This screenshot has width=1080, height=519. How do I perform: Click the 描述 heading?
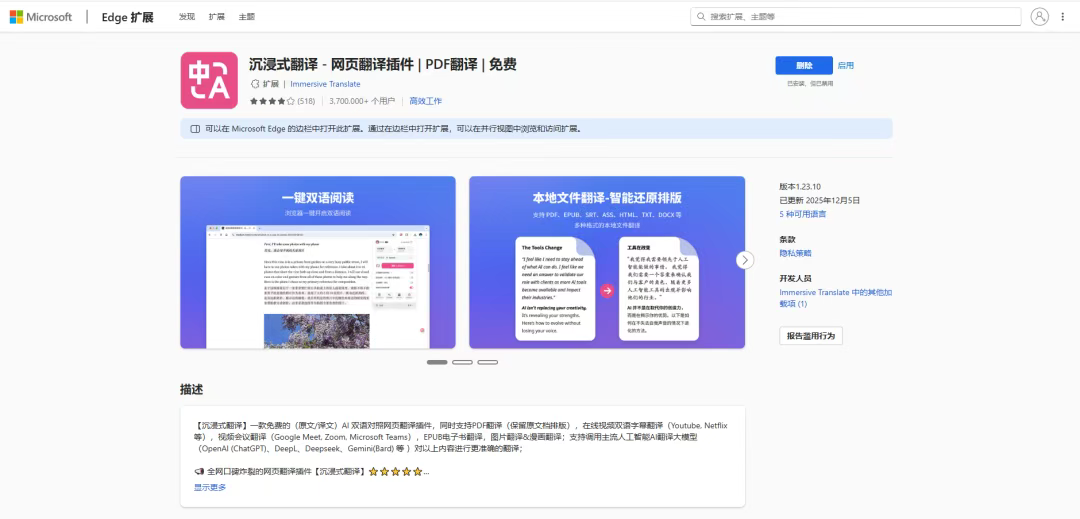(191, 390)
